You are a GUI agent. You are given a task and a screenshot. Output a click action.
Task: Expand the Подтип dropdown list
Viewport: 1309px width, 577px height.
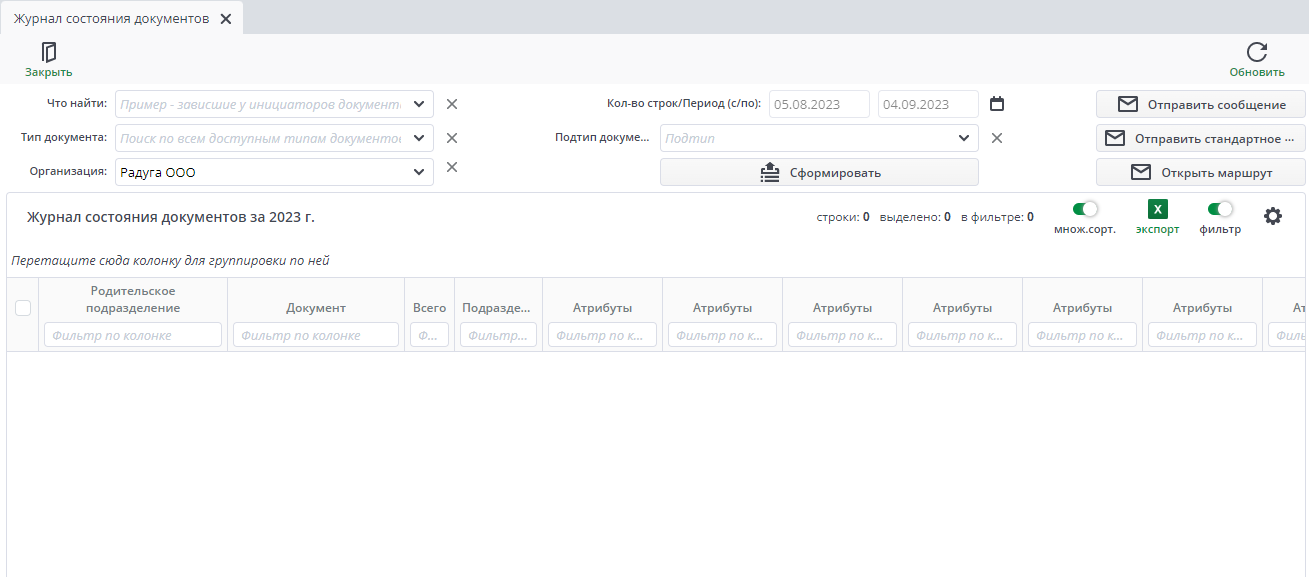click(x=963, y=138)
